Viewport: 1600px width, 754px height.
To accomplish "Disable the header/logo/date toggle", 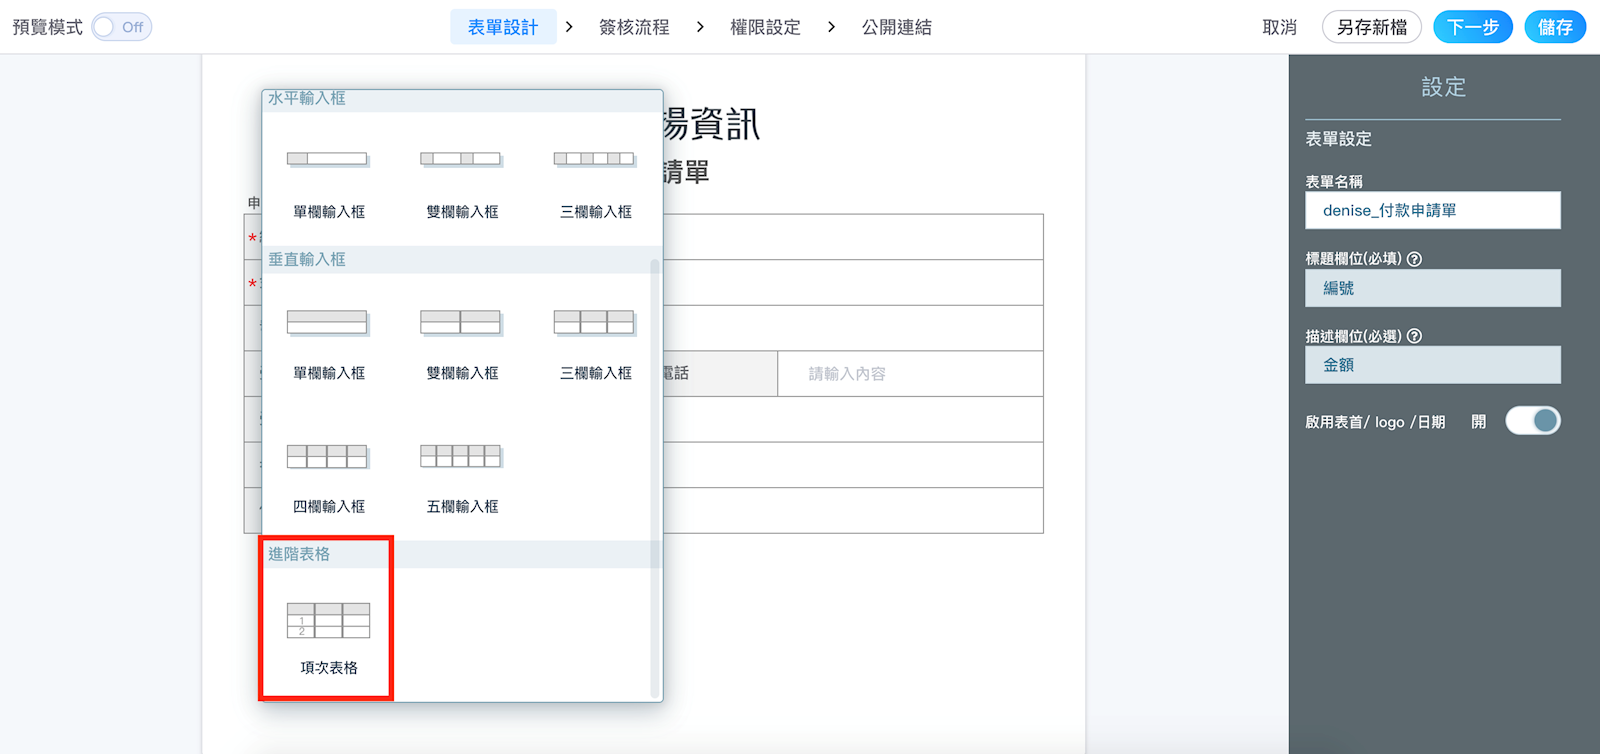I will (x=1532, y=421).
